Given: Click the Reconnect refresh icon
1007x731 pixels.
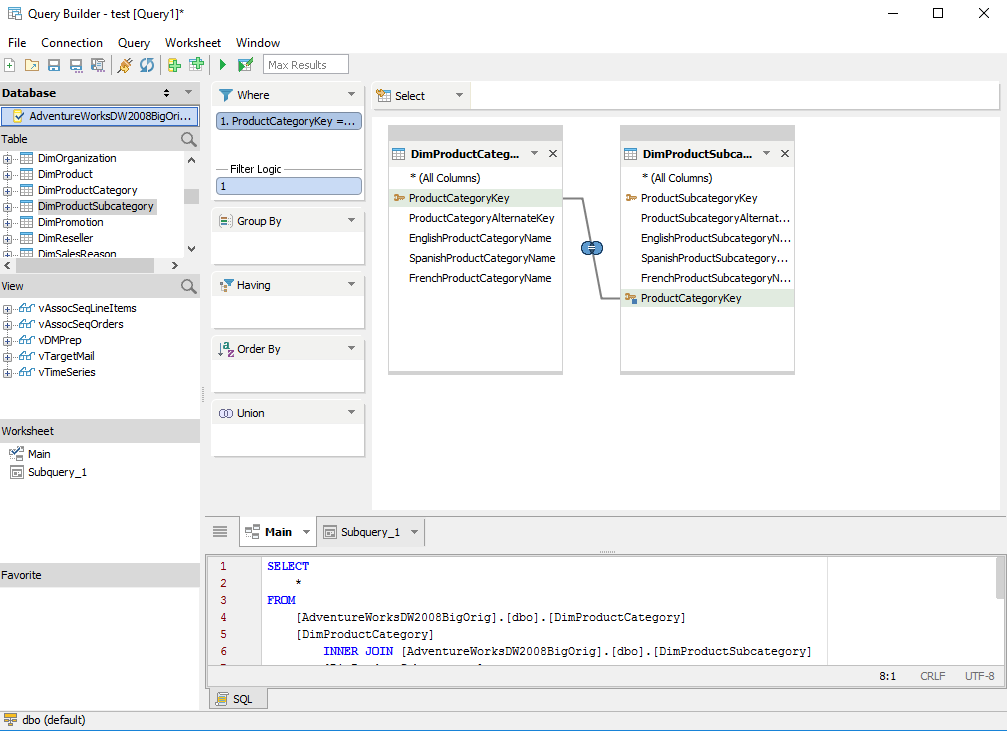Looking at the screenshot, I should click(146, 64).
